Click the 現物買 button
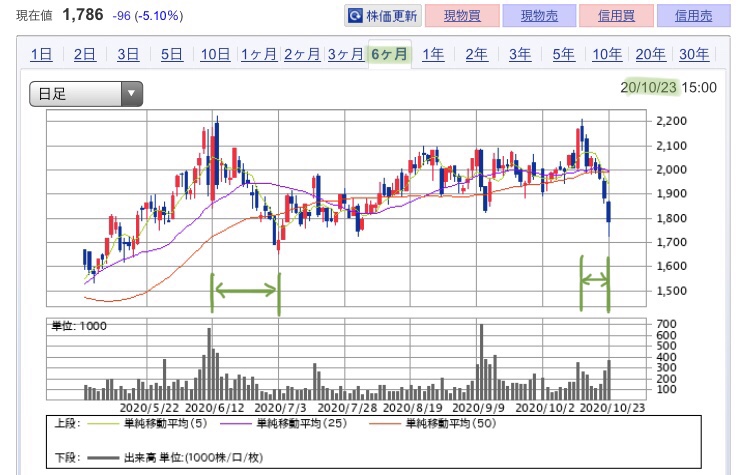The image size is (738, 475). pyautogui.click(x=462, y=16)
